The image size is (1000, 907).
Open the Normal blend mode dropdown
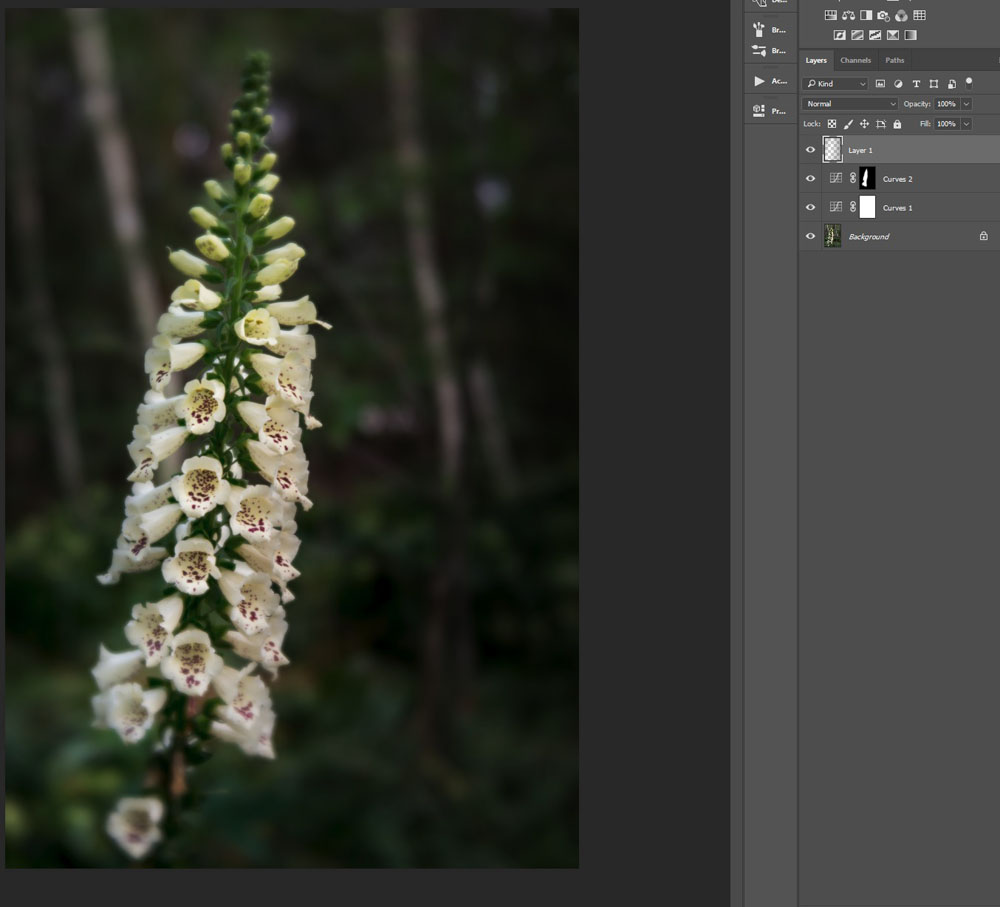(851, 104)
